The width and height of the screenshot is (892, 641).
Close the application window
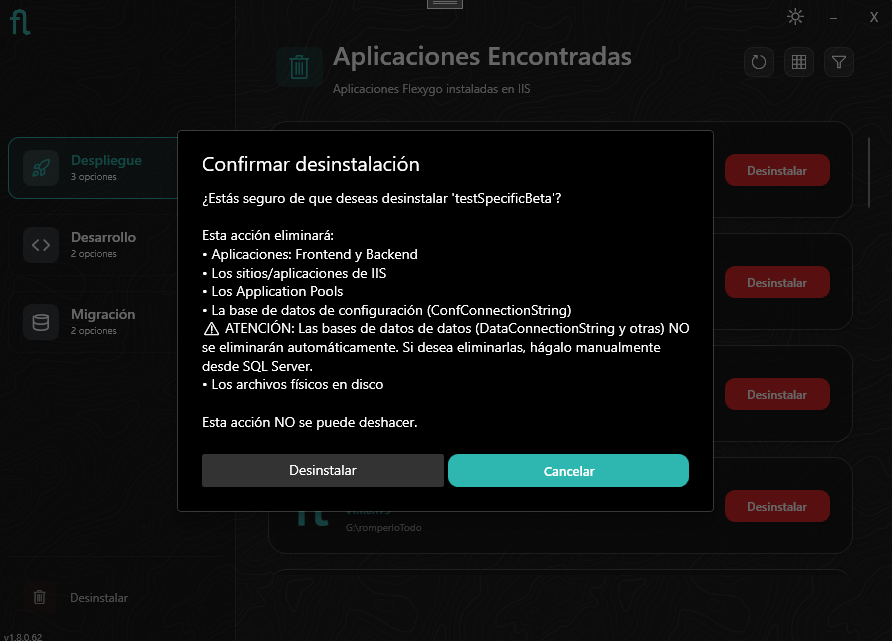(x=874, y=18)
